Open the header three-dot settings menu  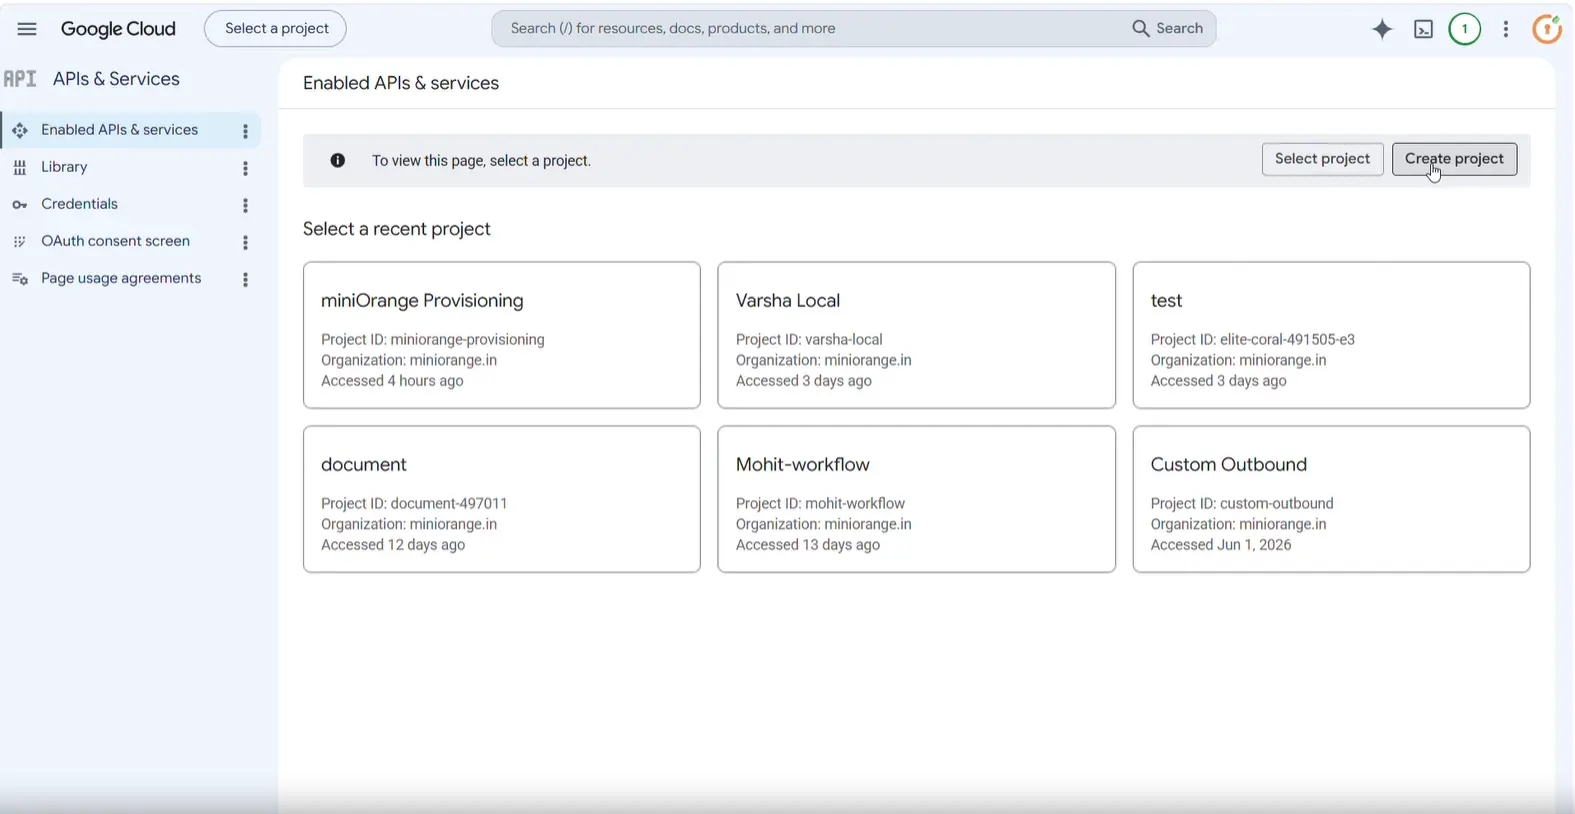click(x=1506, y=29)
